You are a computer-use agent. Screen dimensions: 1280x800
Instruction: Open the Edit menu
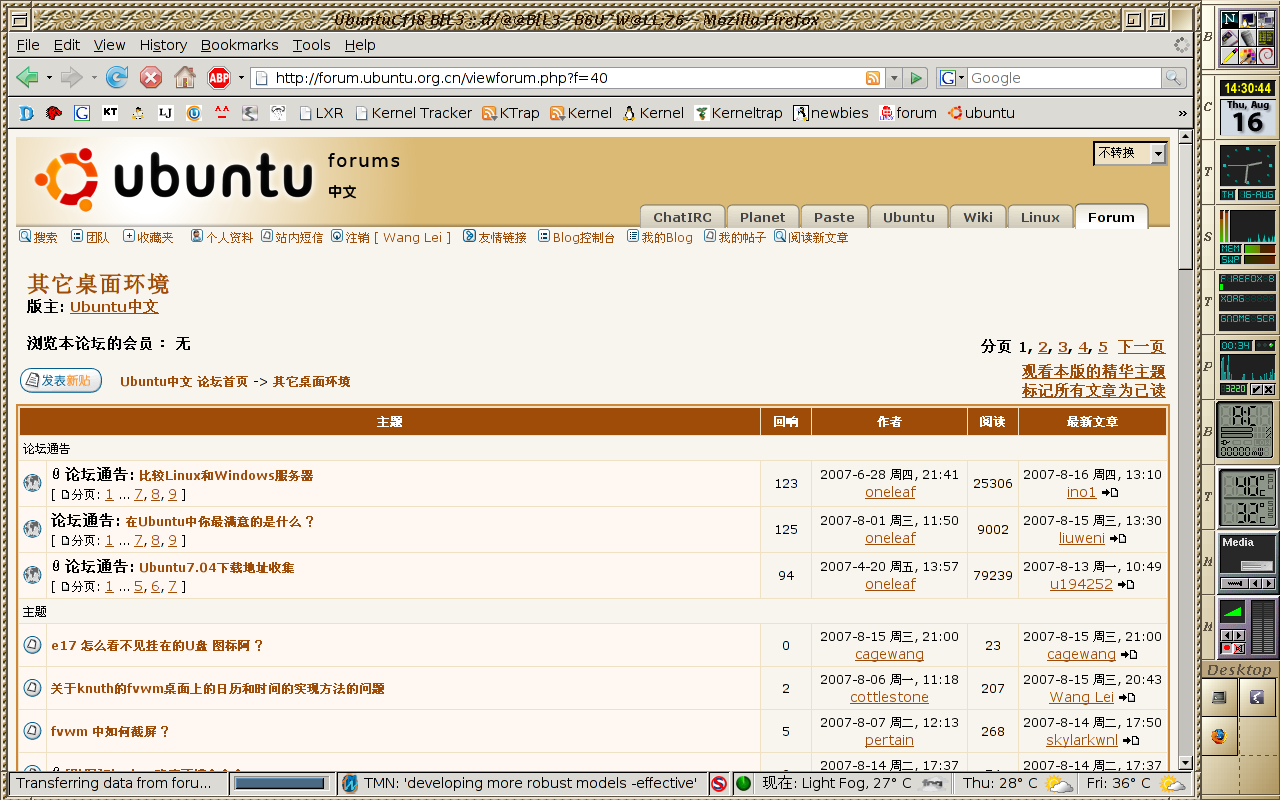(x=67, y=45)
